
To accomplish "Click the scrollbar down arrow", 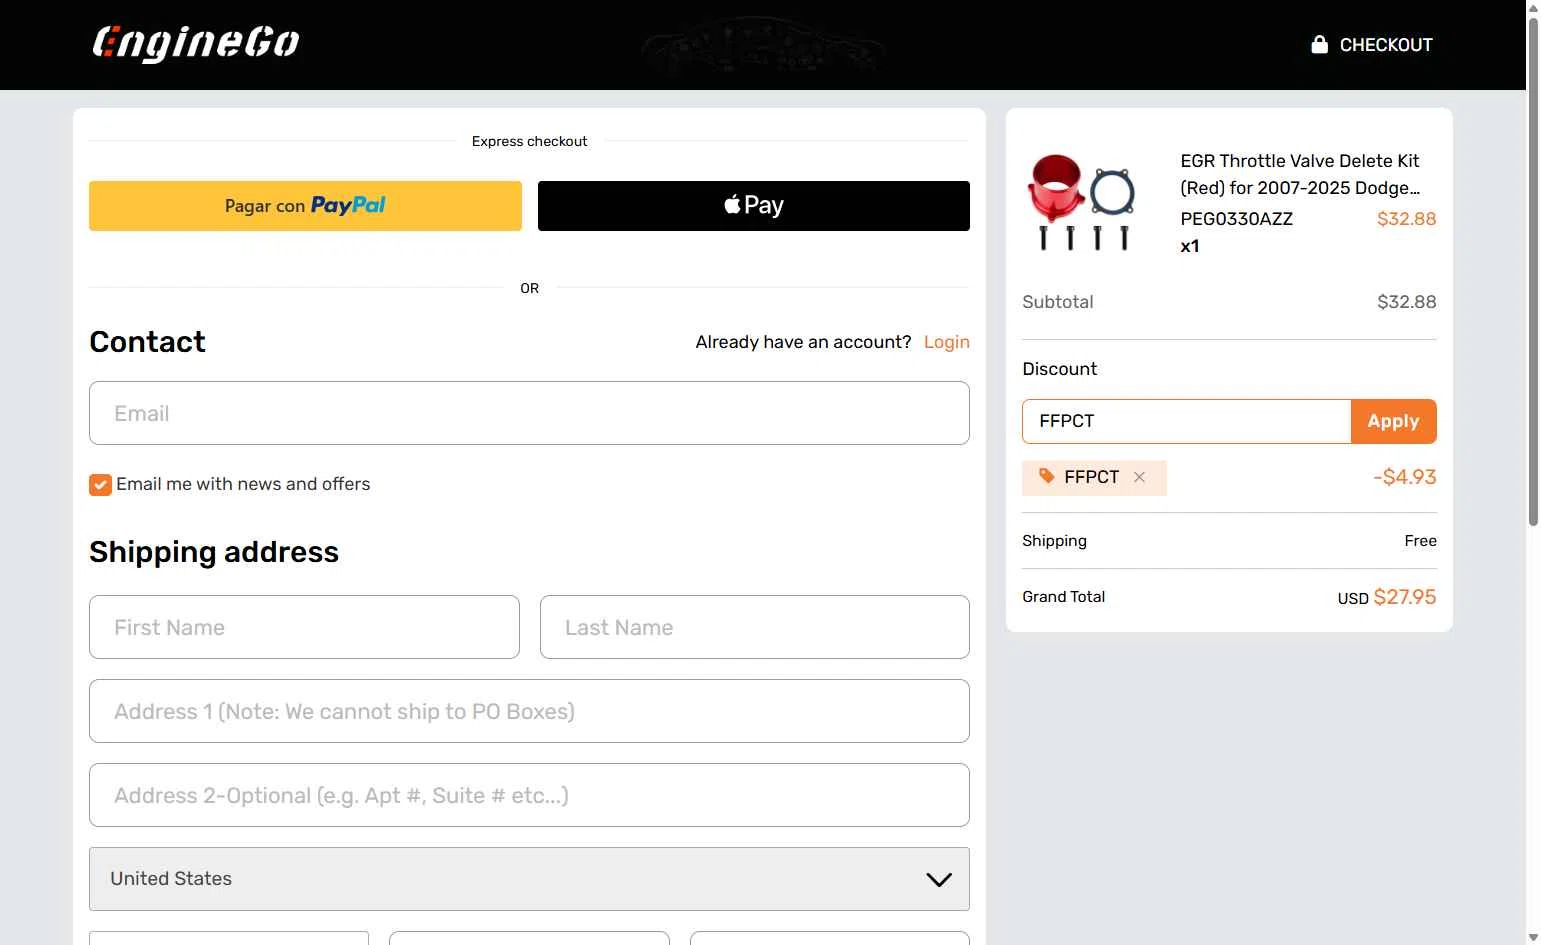I will (x=1533, y=937).
